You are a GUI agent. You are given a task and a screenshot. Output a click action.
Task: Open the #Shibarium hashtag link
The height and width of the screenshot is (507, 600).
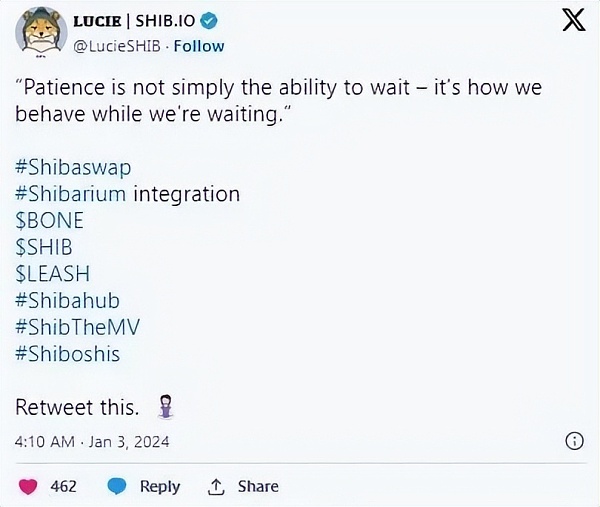pos(71,193)
